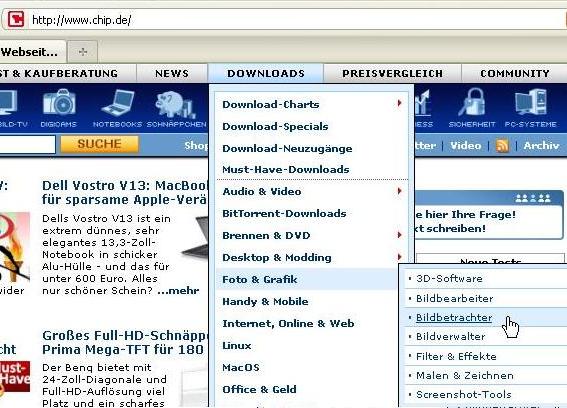Click the orange RSS feed icon
Image resolution: width=567 pixels, height=408 pixels.
coord(502,145)
